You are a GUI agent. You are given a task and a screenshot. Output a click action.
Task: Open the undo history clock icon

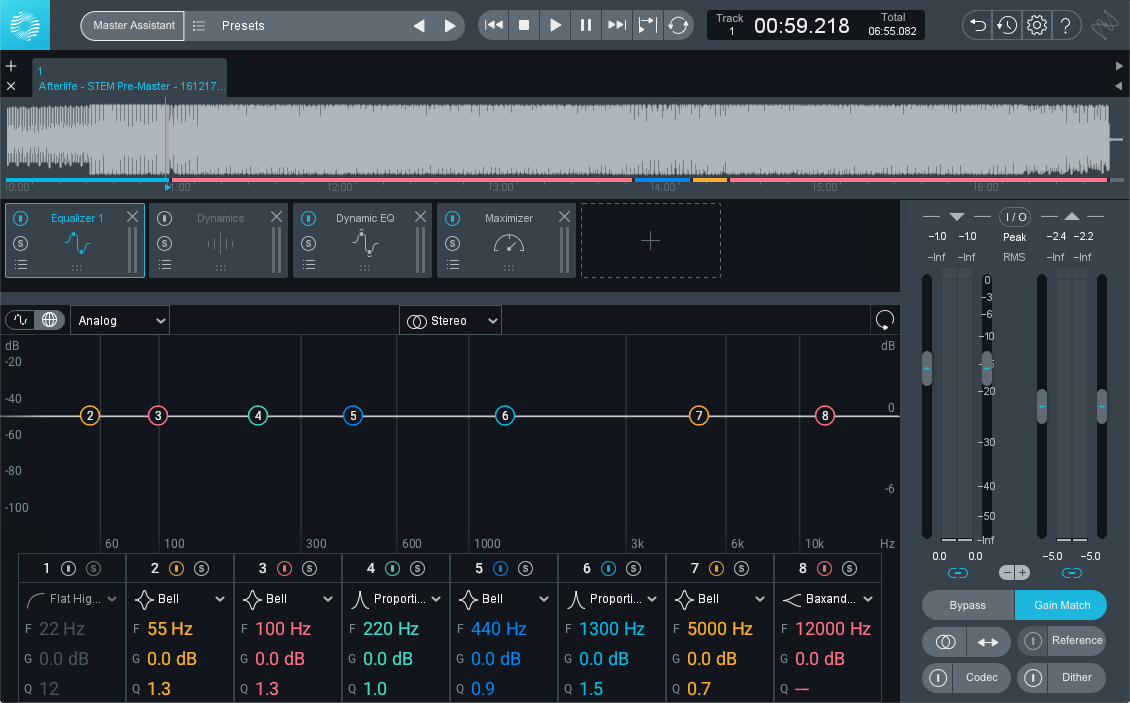(1007, 25)
